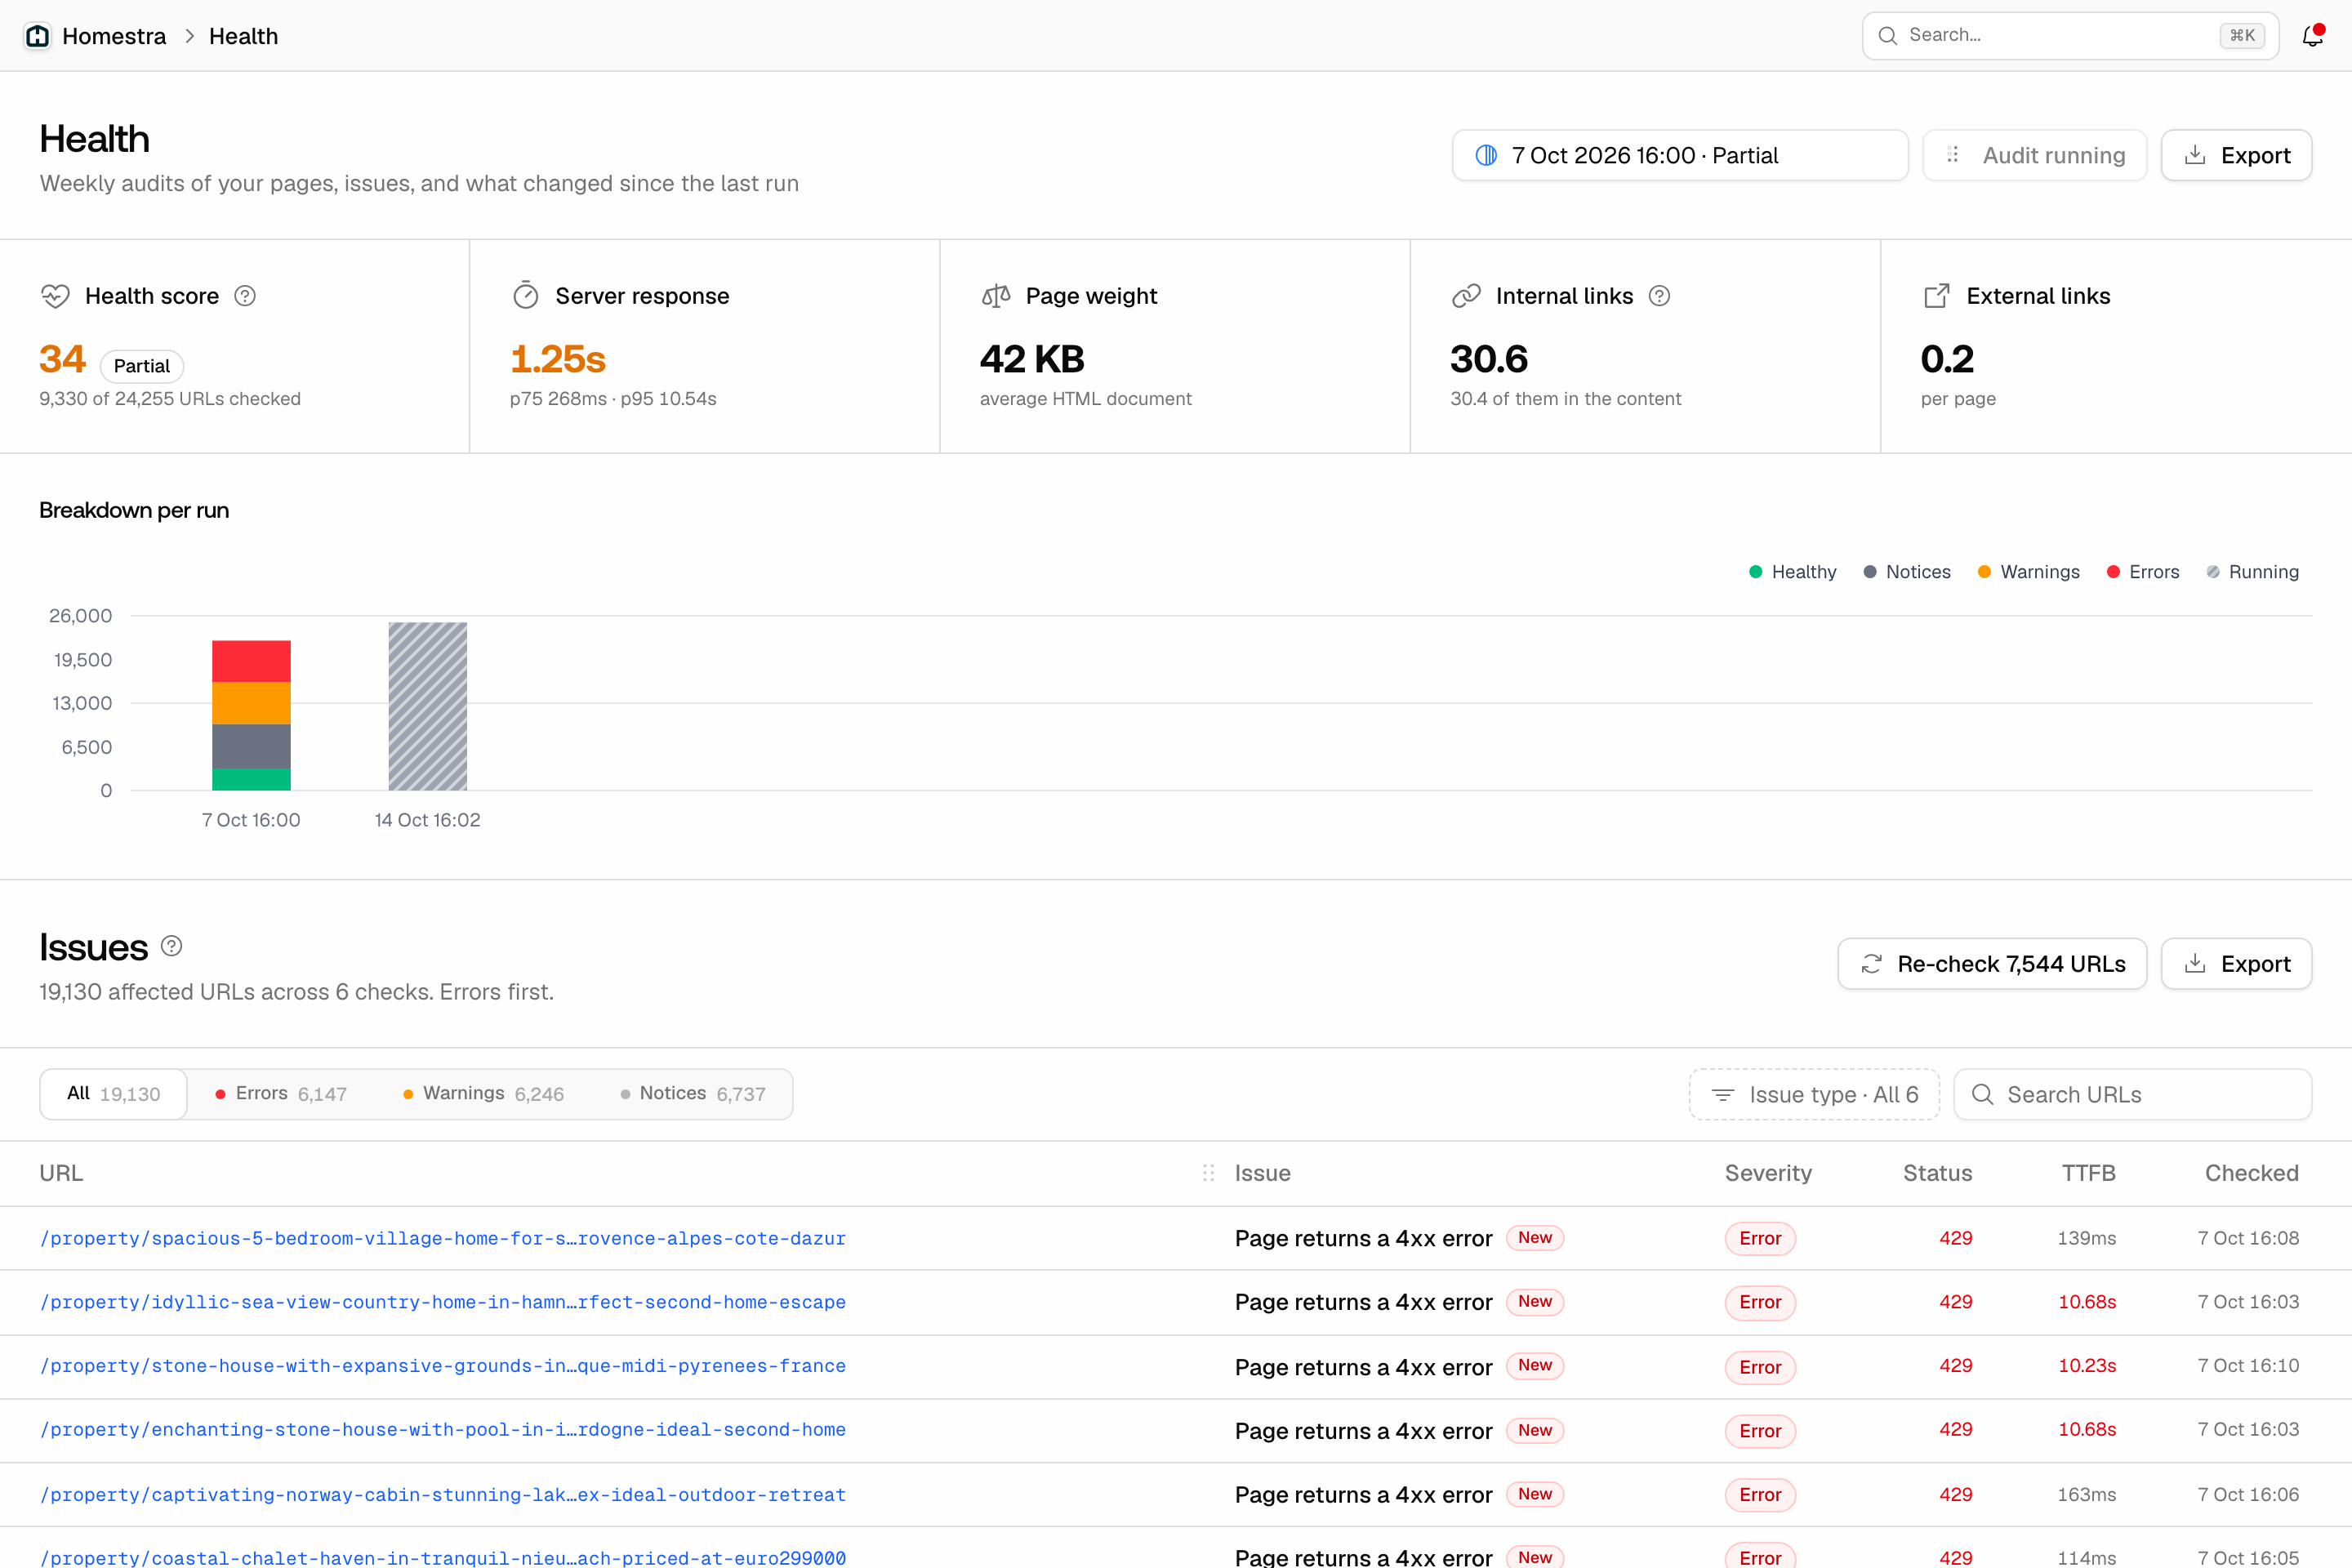Screen dimensions: 2352x1568
Task: Export the Issues list
Action: pos(2236,964)
